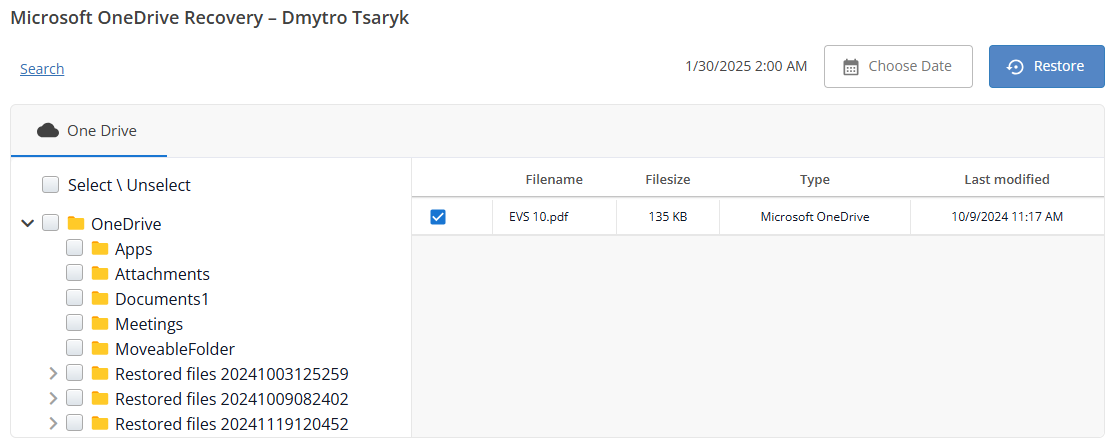This screenshot has width=1113, height=445.
Task: Click the Attachments folder icon
Action: pyautogui.click(x=99, y=274)
